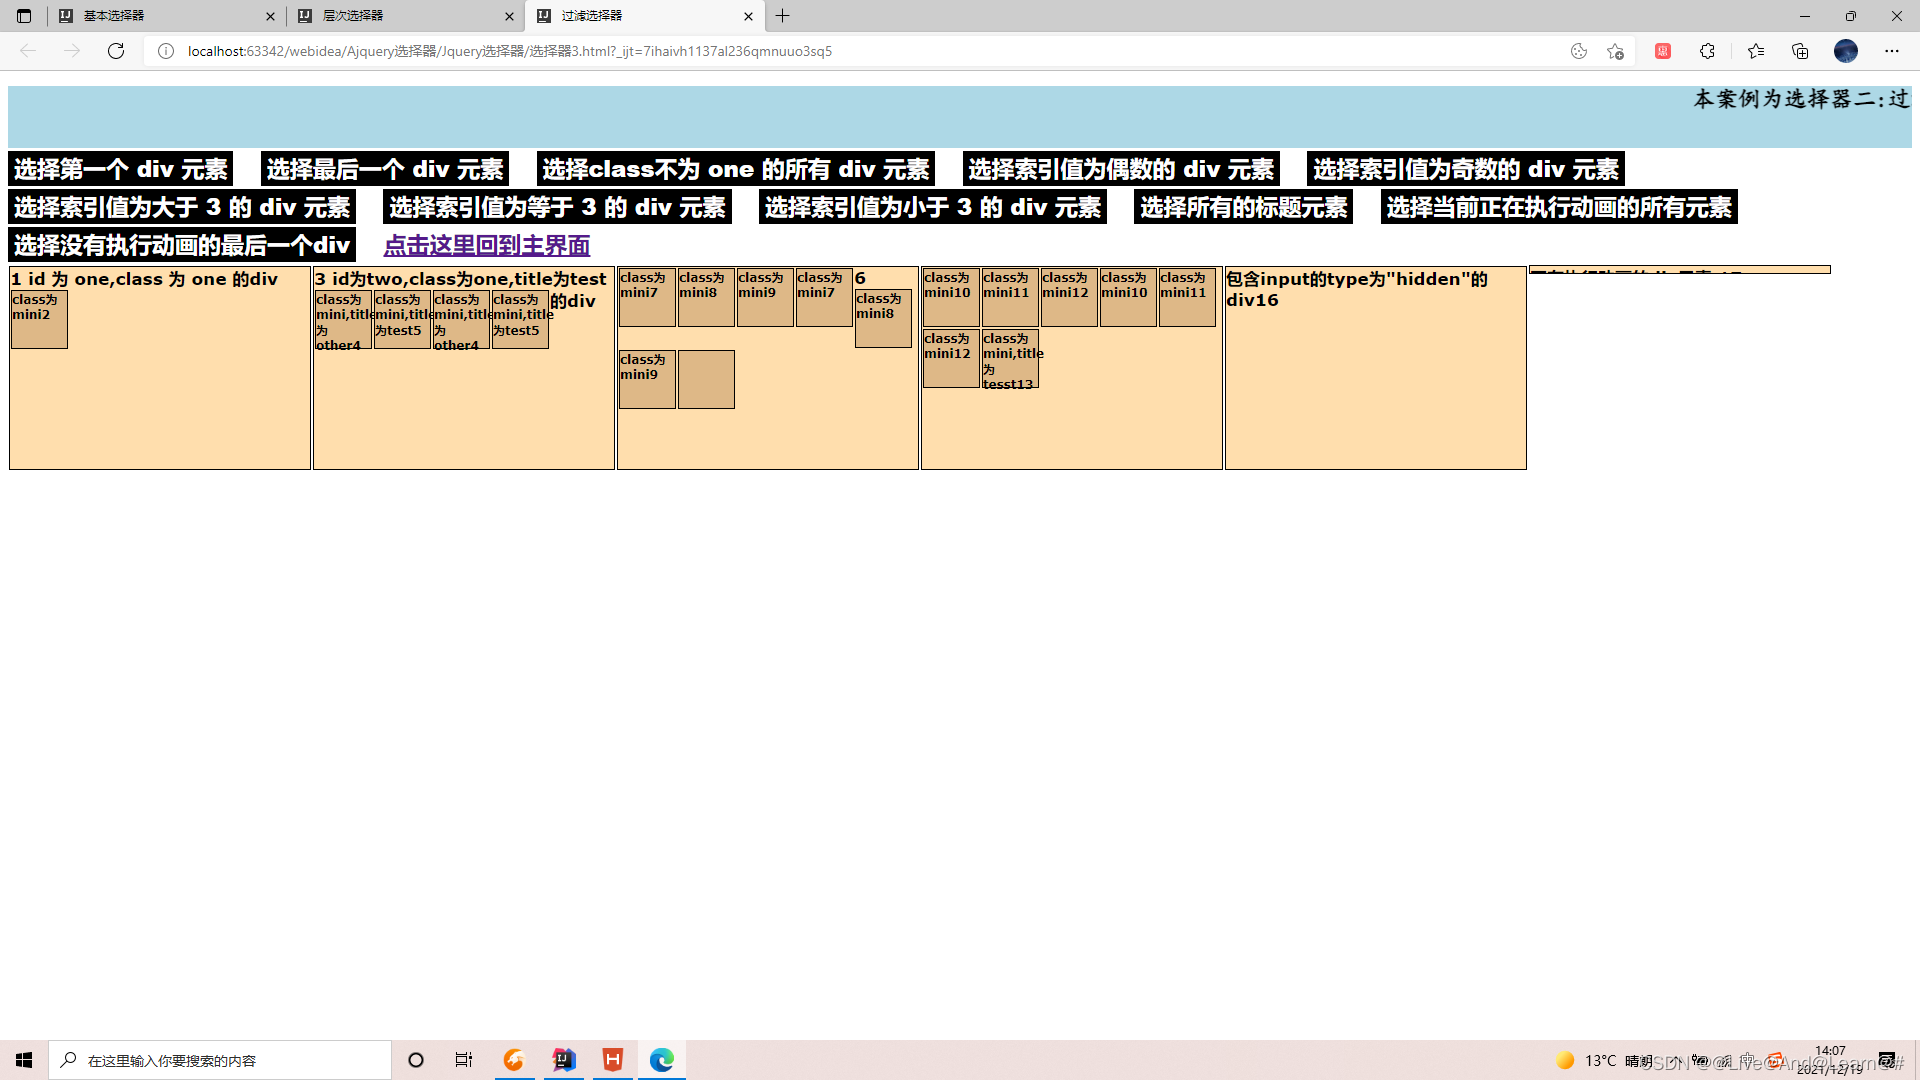Viewport: 1920px width, 1080px height.
Task: Click the browser profile avatar
Action: click(x=1845, y=51)
